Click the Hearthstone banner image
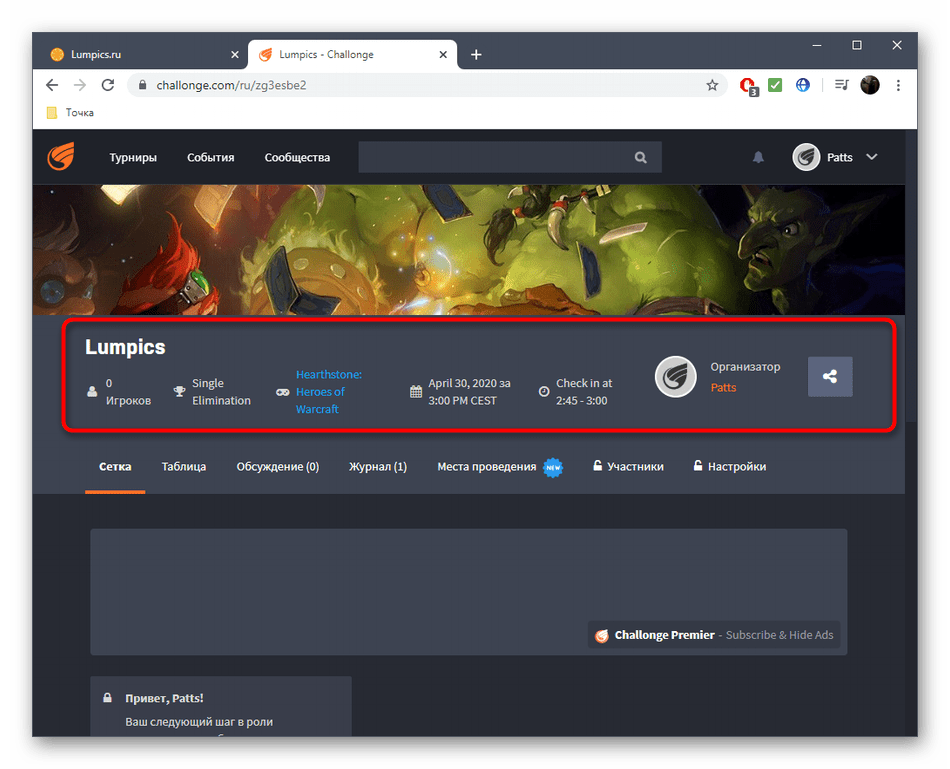The image size is (950, 769). [x=468, y=250]
